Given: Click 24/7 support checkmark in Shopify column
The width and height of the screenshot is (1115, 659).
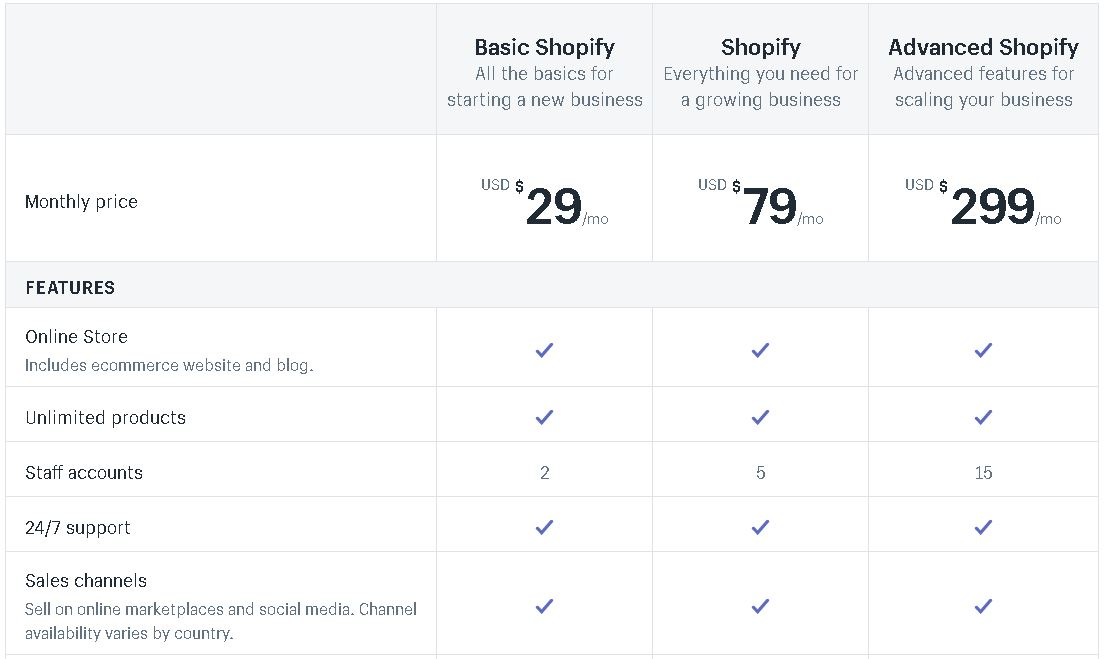Looking at the screenshot, I should [x=760, y=527].
